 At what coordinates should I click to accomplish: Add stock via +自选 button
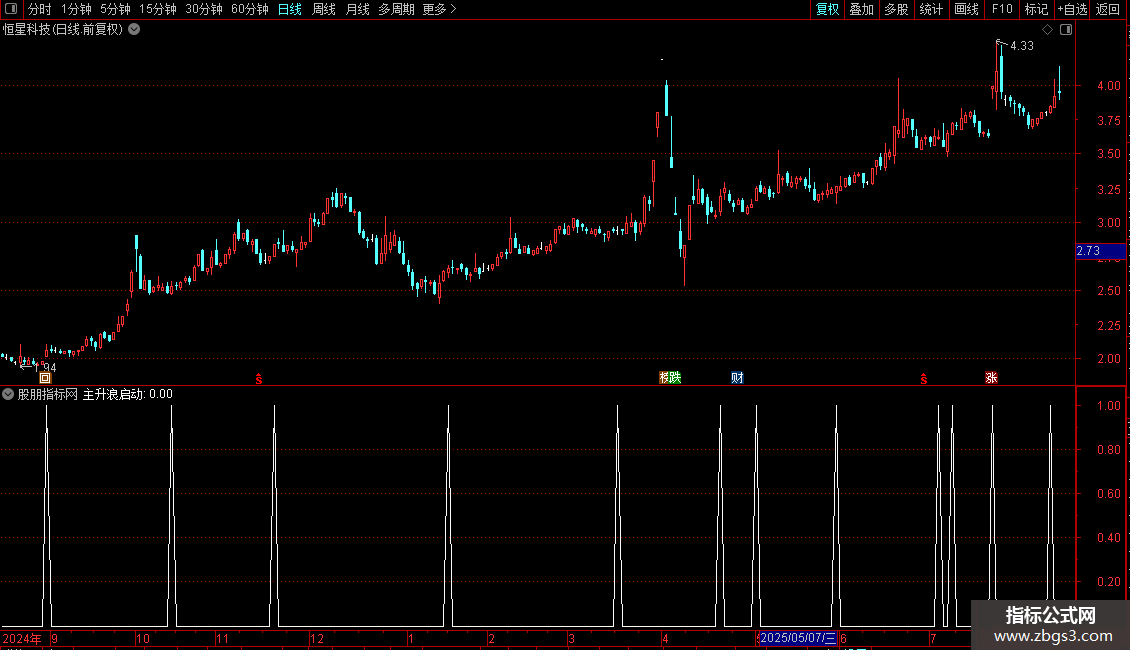pos(1072,9)
